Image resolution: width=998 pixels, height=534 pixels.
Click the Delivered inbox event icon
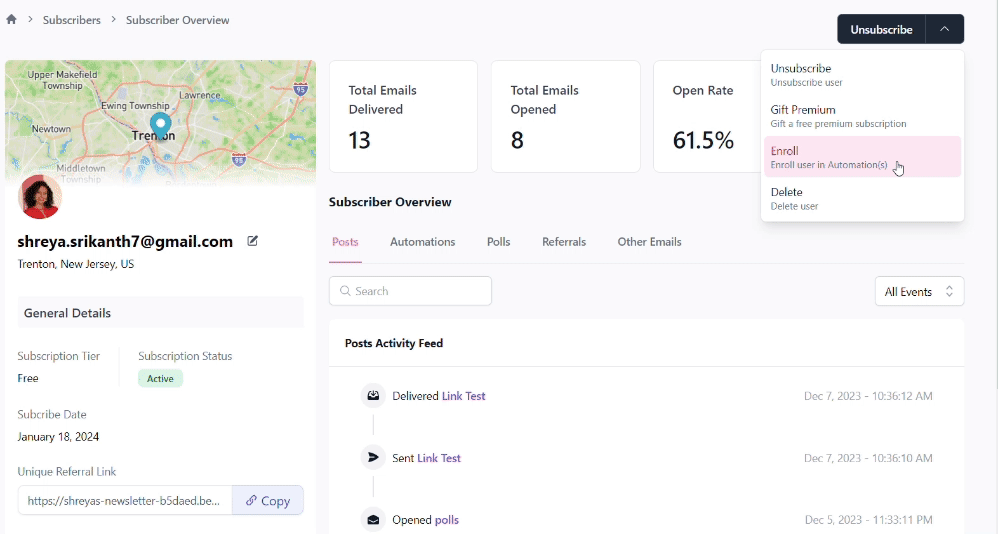pos(373,395)
